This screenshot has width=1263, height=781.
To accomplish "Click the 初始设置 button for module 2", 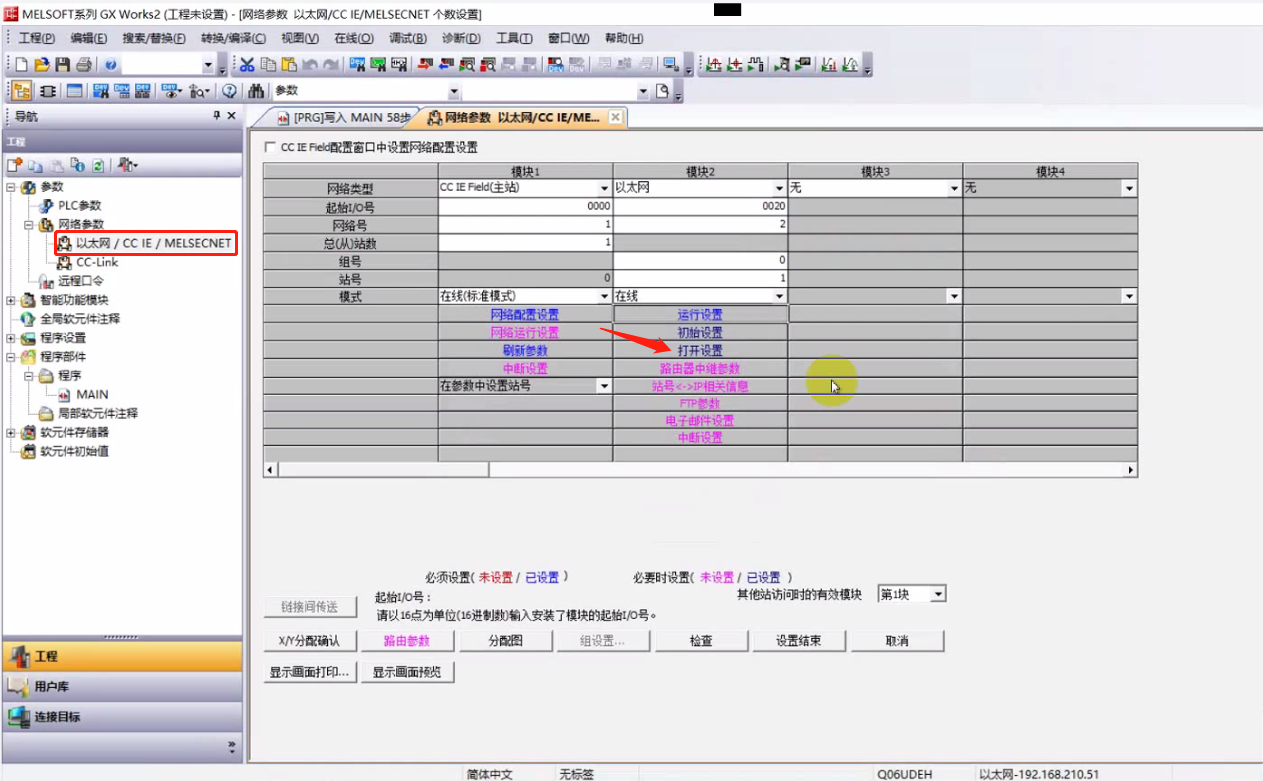I will [700, 333].
